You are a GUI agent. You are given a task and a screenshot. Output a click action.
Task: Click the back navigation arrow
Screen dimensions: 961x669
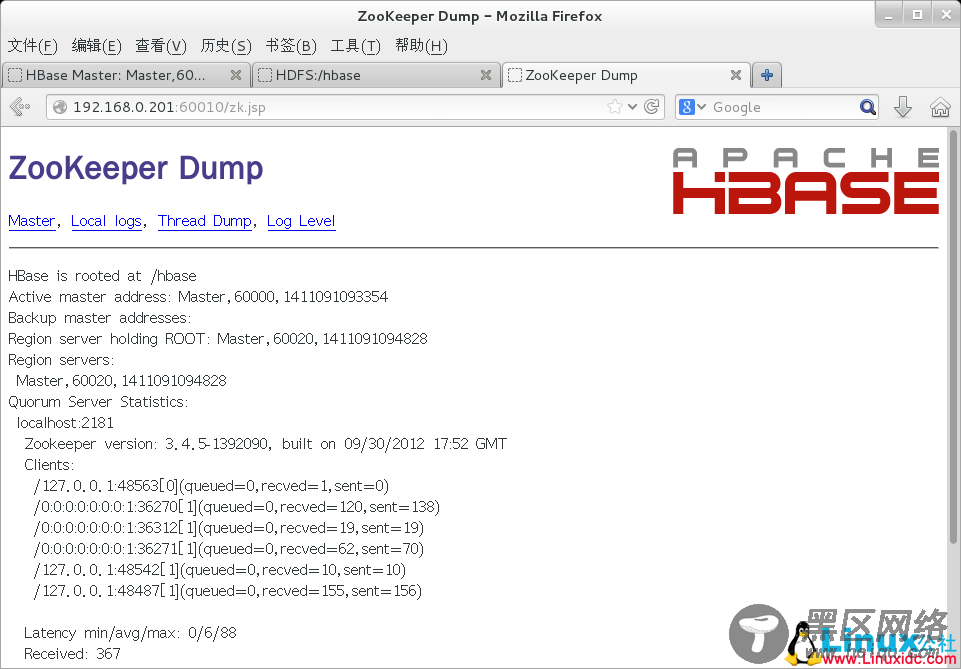(20, 107)
